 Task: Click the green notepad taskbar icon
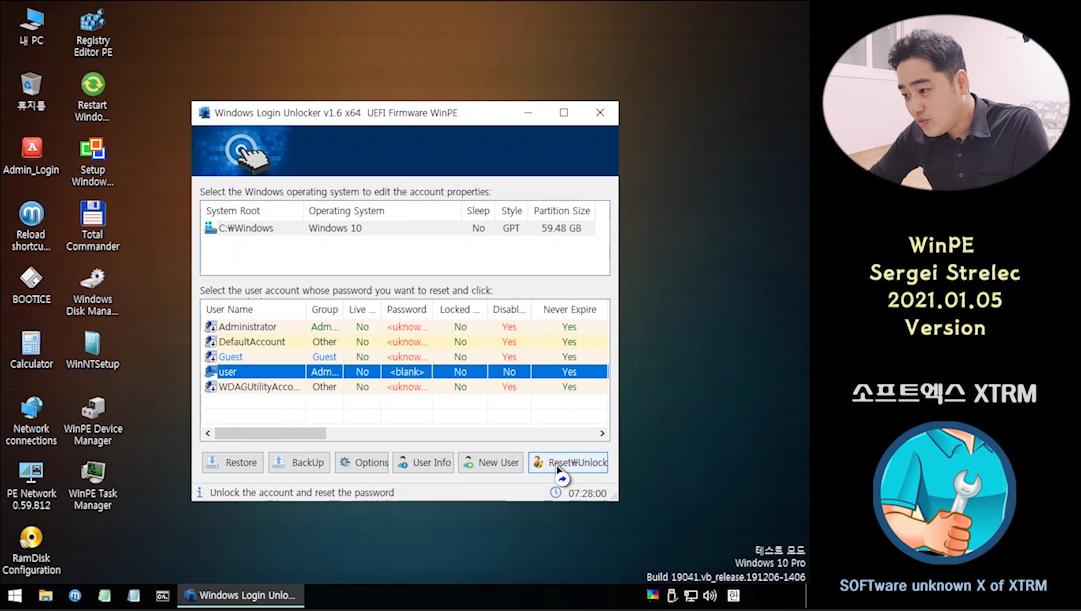pyautogui.click(x=104, y=595)
